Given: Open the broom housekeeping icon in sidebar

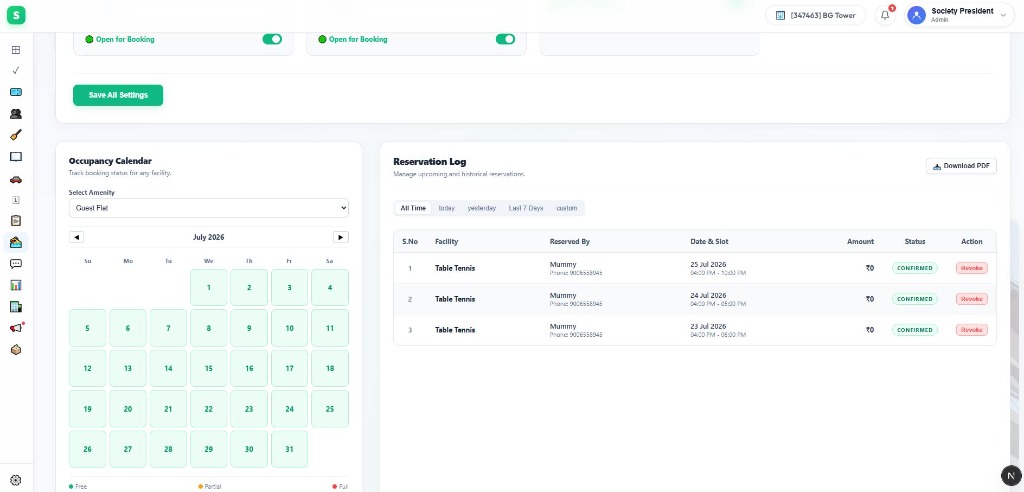Looking at the screenshot, I should 16,135.
